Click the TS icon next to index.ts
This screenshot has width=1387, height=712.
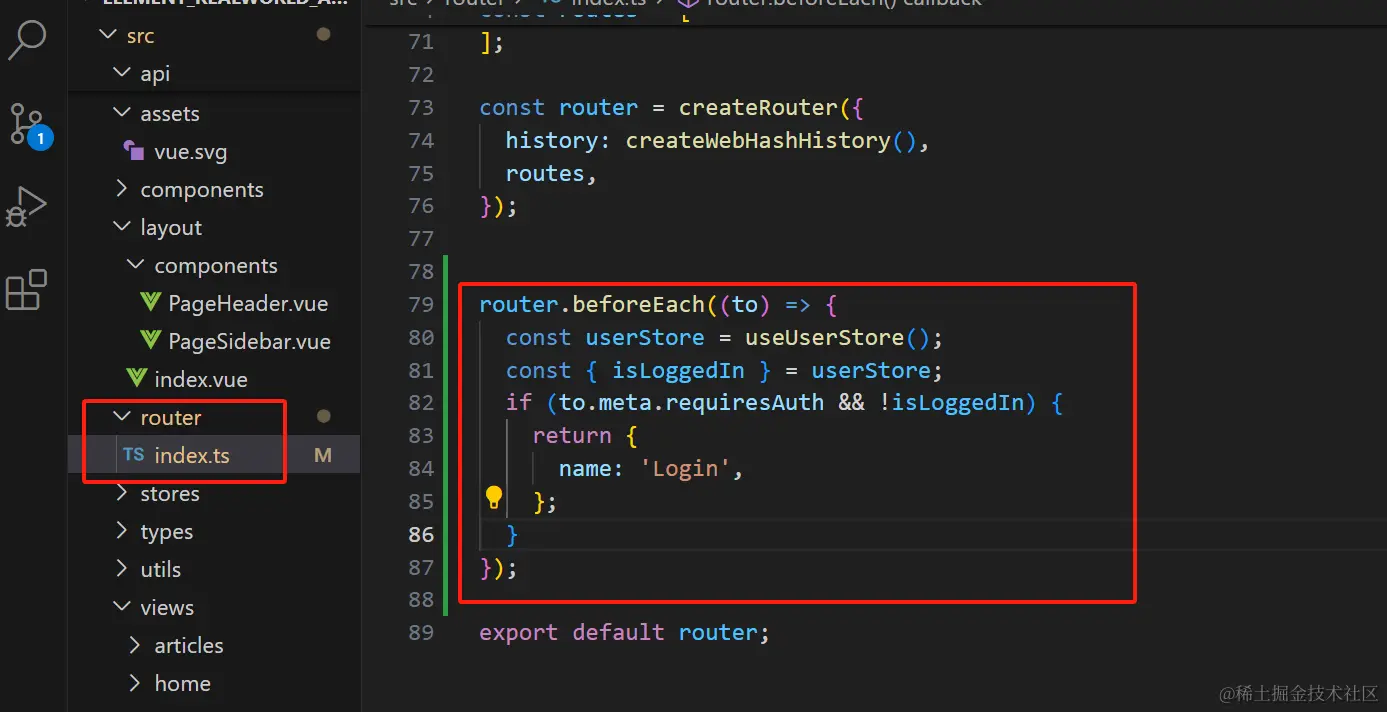click(x=133, y=455)
